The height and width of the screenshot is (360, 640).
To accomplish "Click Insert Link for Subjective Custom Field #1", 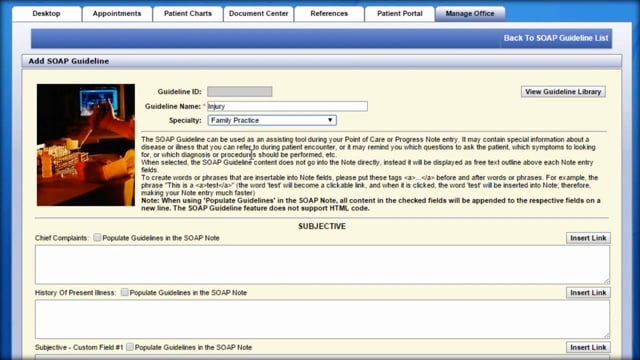I will click(x=588, y=347).
